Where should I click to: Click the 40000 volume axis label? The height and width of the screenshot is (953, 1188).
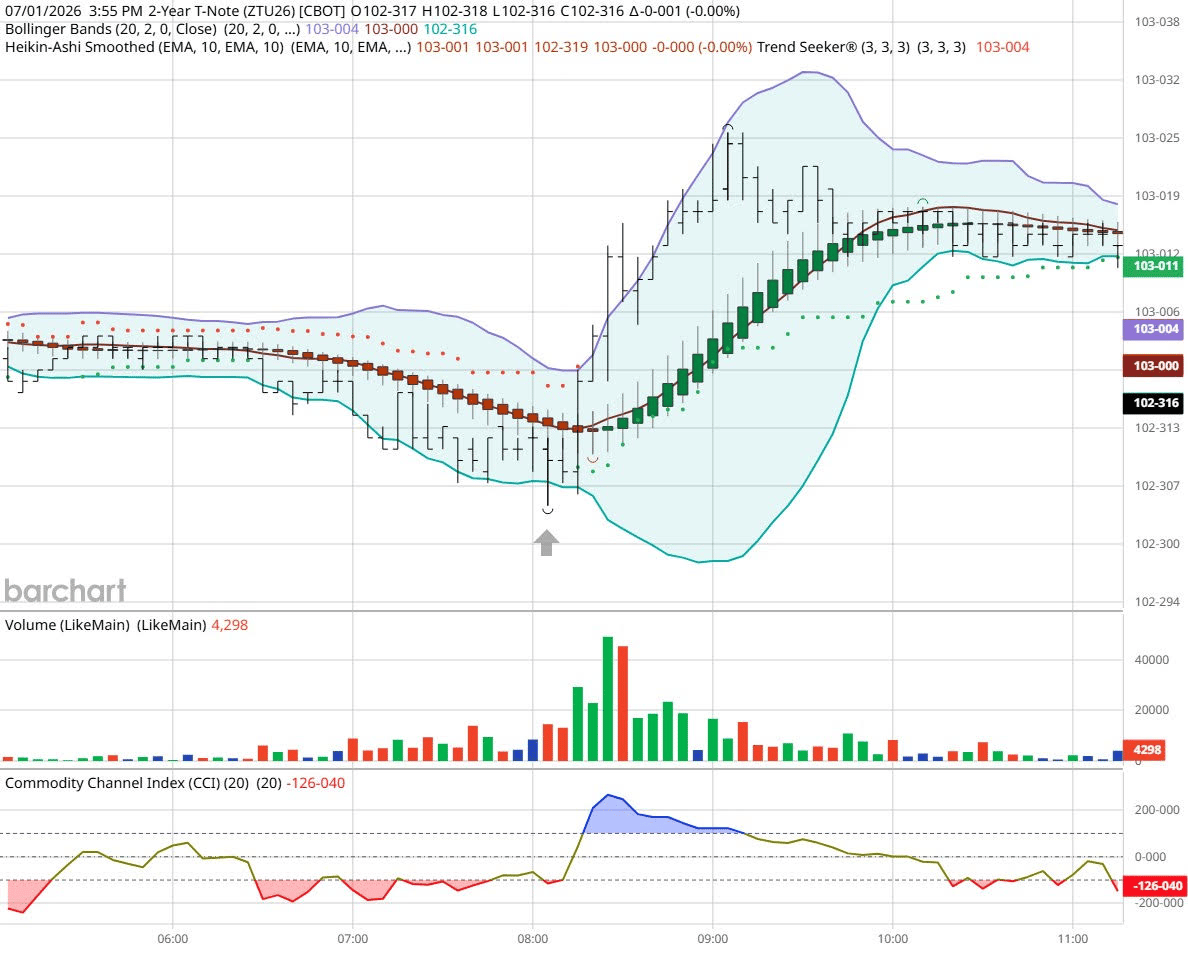point(1152,660)
